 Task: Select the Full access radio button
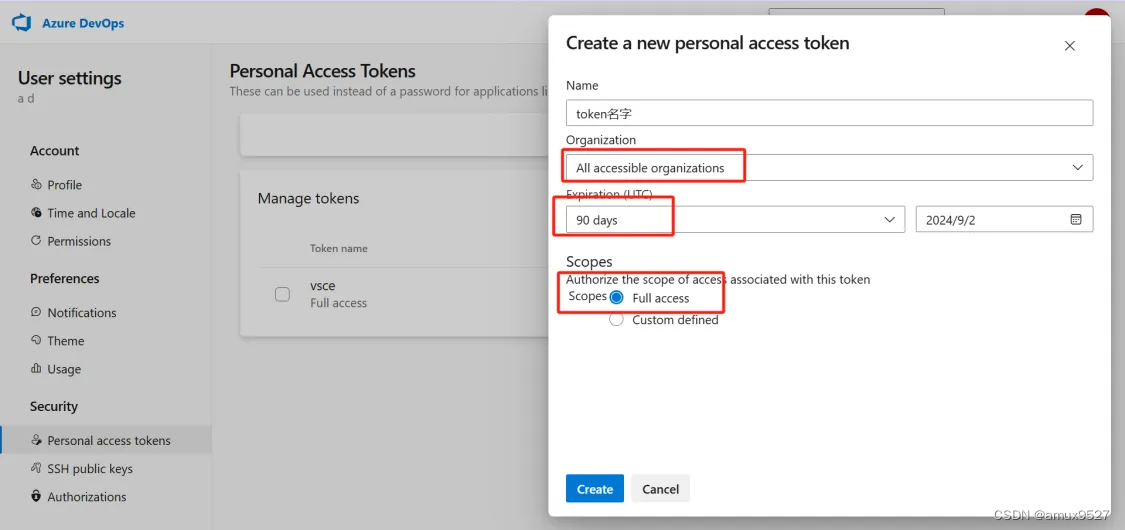[616, 298]
